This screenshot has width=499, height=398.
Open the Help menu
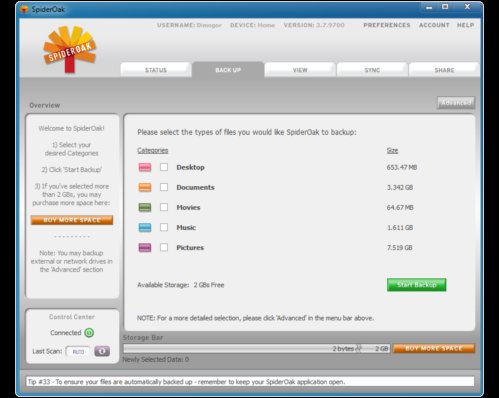(x=465, y=25)
